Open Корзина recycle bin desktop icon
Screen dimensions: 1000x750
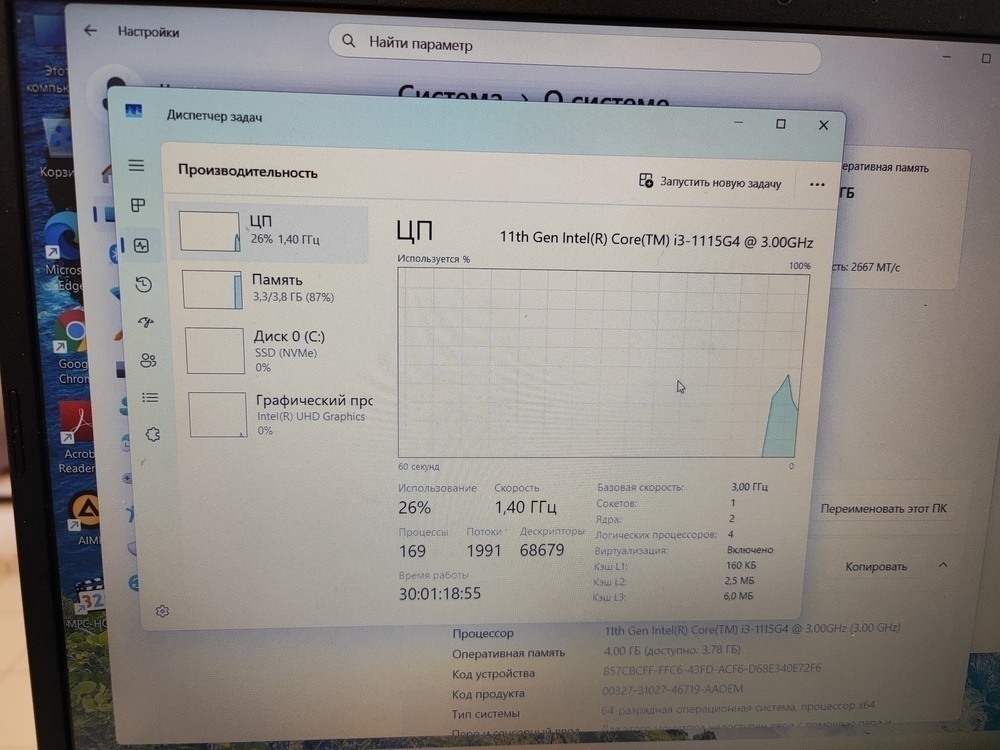59,148
